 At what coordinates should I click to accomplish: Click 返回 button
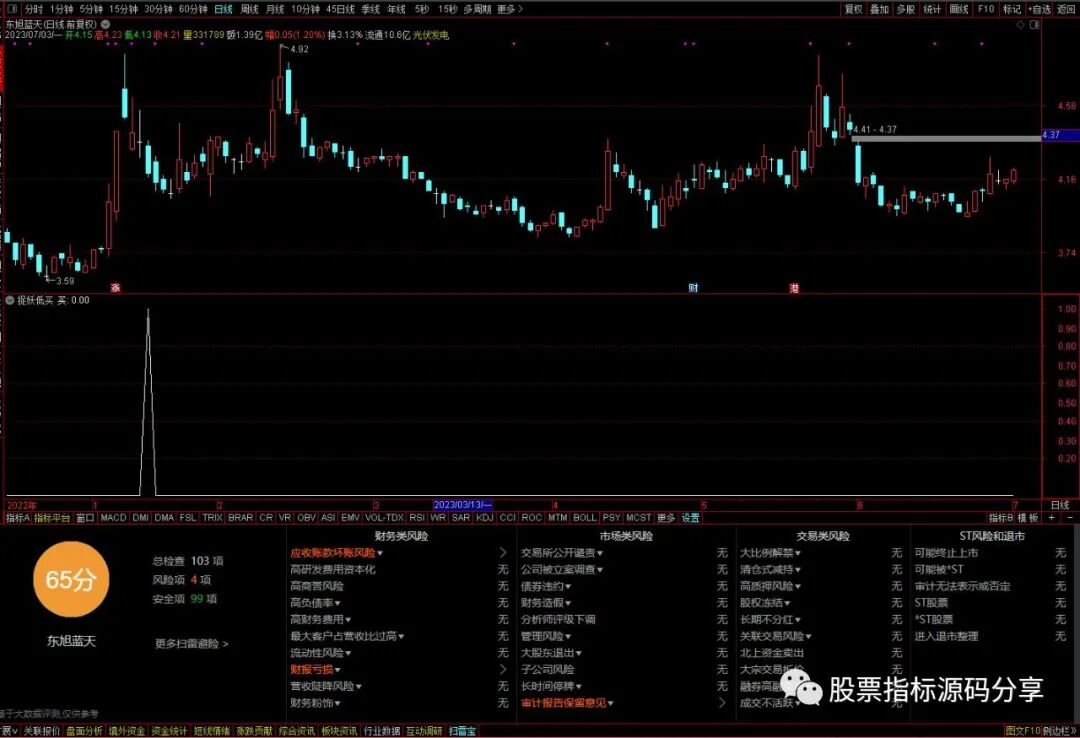(x=1066, y=9)
